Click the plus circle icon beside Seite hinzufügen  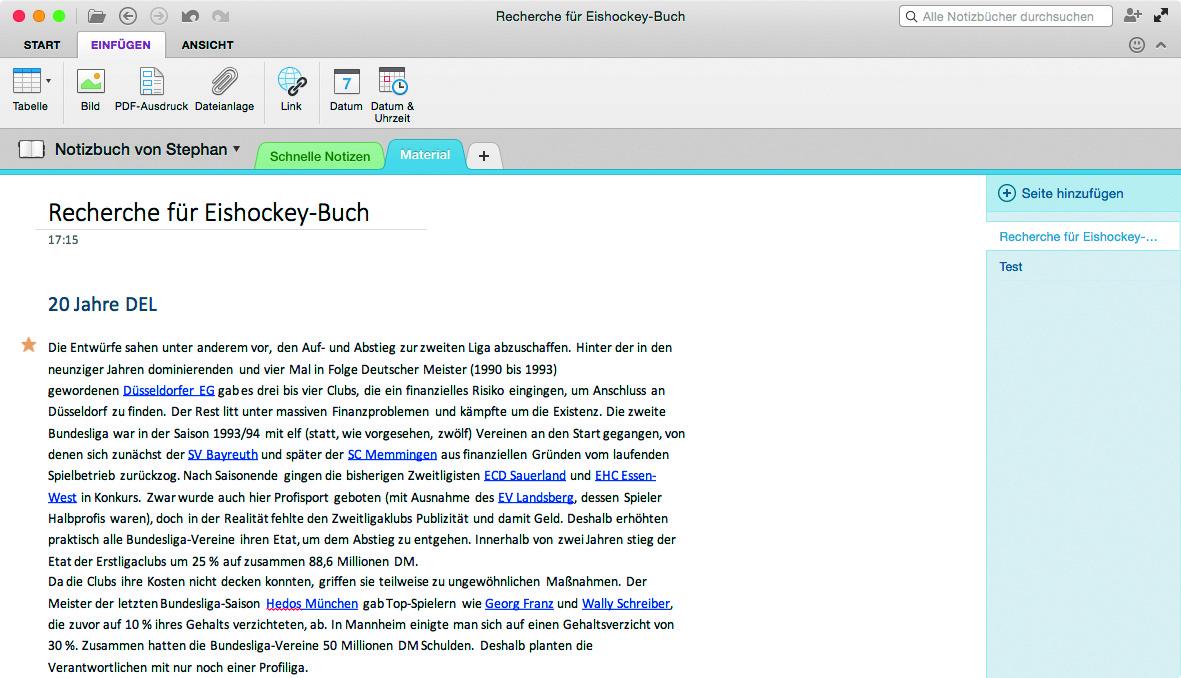(x=1007, y=194)
